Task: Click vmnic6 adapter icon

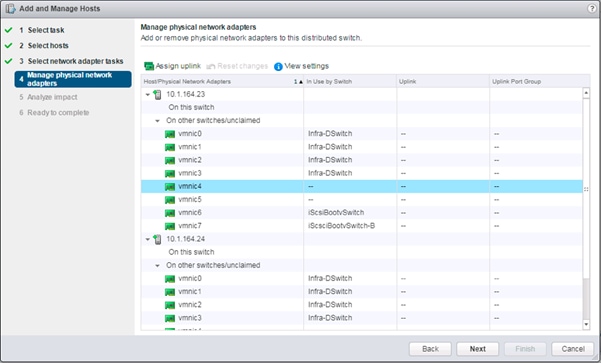Action: click(170, 213)
